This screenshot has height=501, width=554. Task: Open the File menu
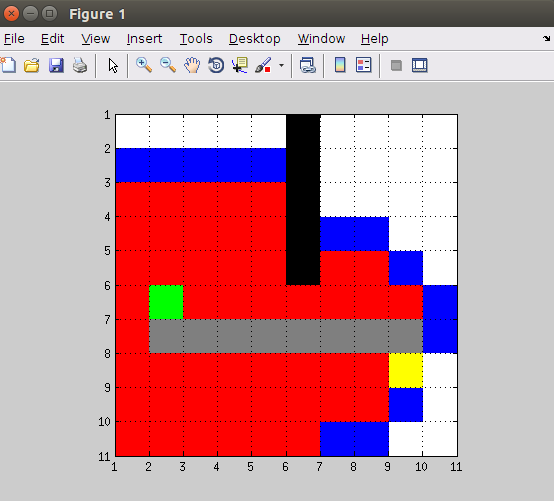coord(14,39)
